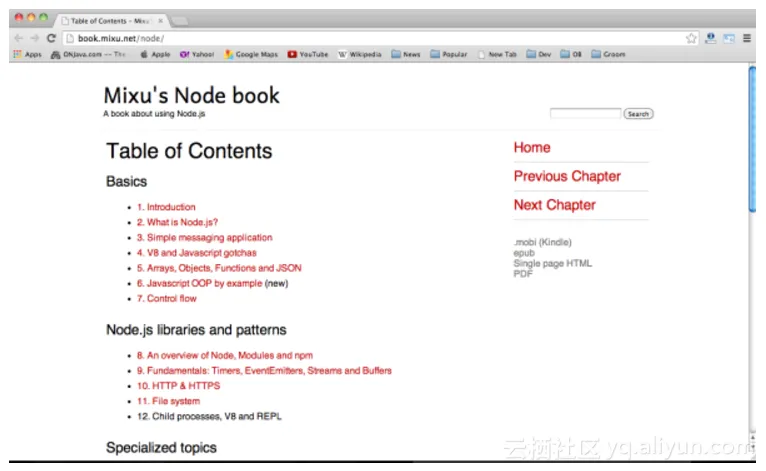Open the Apps bookmark shortcut
This screenshot has height=471, width=766.
(x=28, y=54)
